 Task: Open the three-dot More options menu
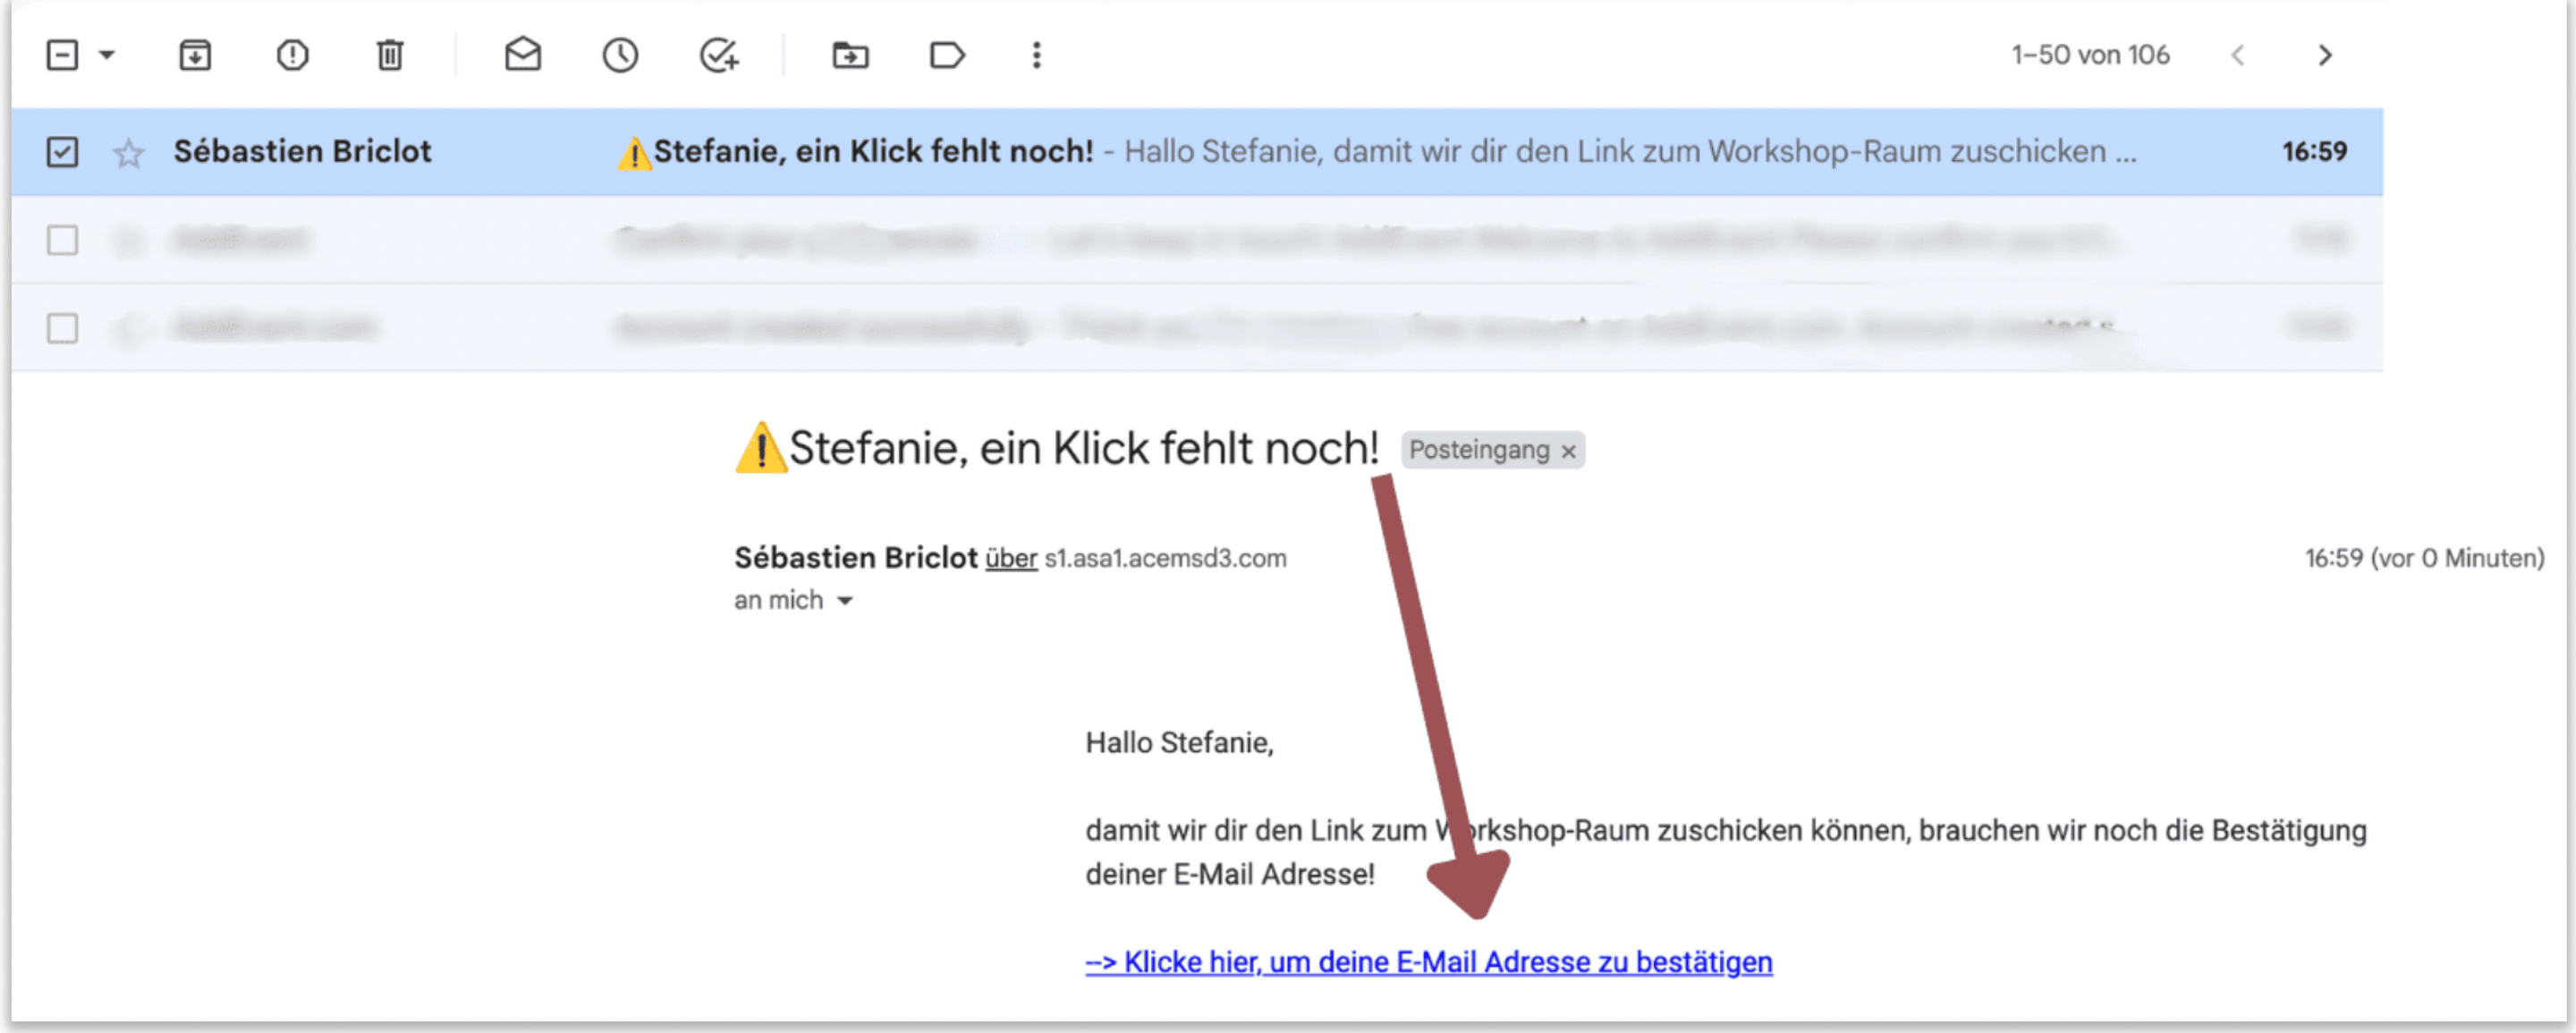1036,55
